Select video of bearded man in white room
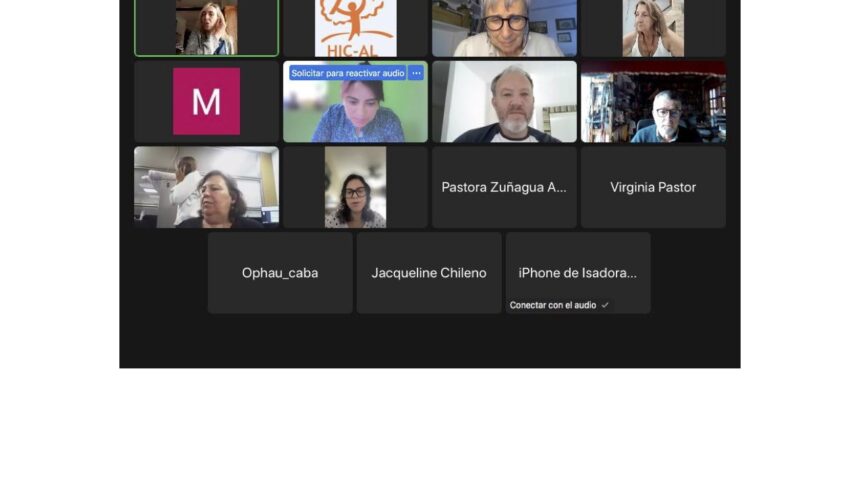Screen dimensions: 860x500 coord(504,101)
